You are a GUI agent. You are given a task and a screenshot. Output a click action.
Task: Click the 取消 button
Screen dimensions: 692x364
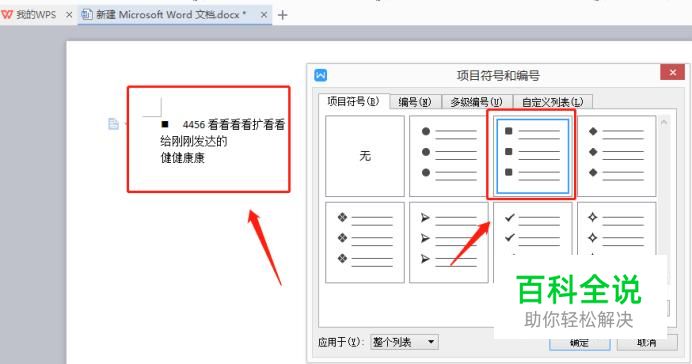point(647,343)
